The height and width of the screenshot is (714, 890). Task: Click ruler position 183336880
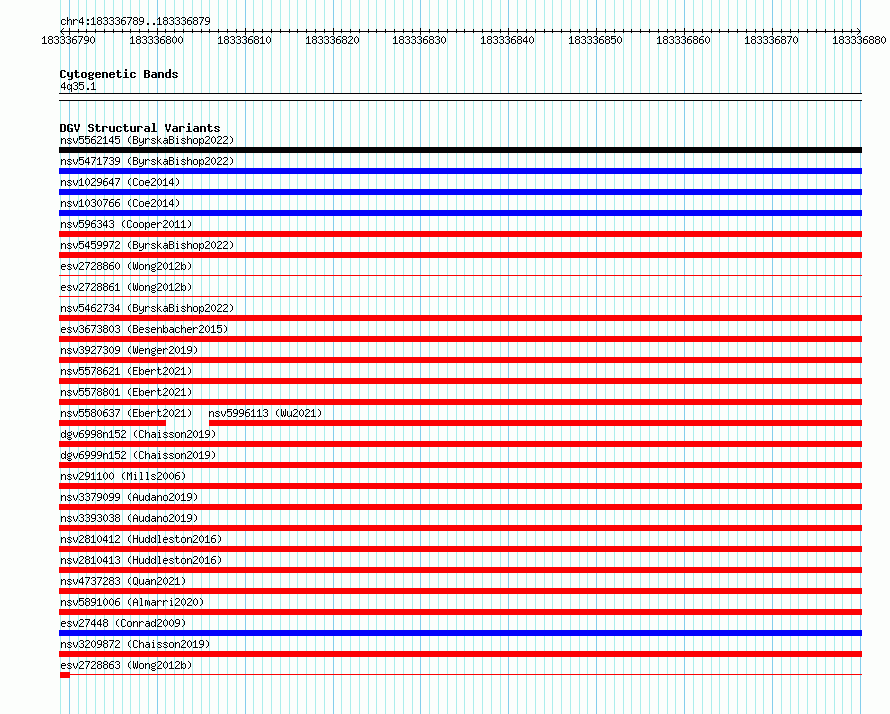coord(859,40)
